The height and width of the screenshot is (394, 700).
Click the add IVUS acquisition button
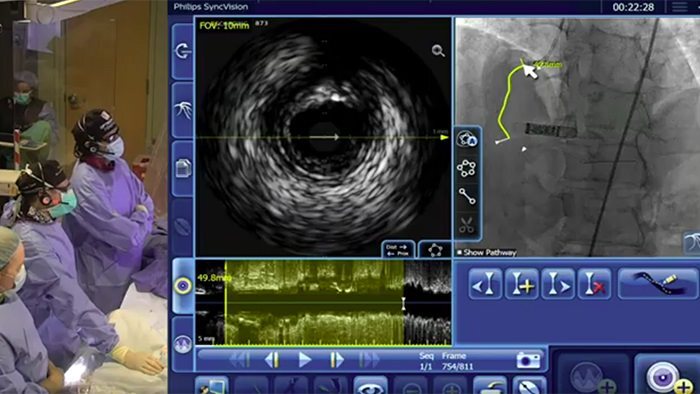tap(668, 376)
